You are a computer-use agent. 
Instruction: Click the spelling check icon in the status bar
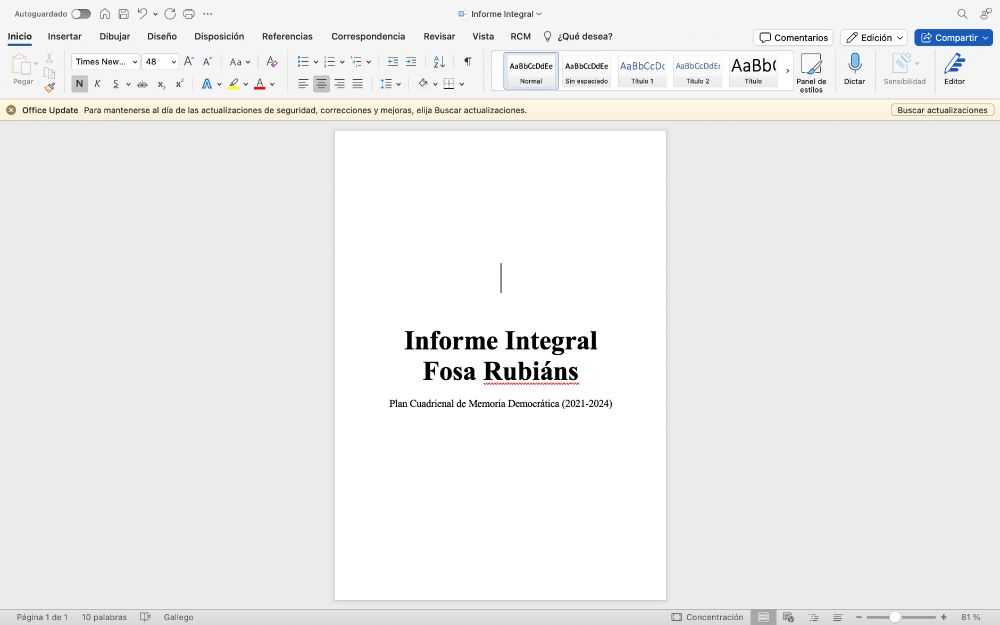click(x=145, y=617)
